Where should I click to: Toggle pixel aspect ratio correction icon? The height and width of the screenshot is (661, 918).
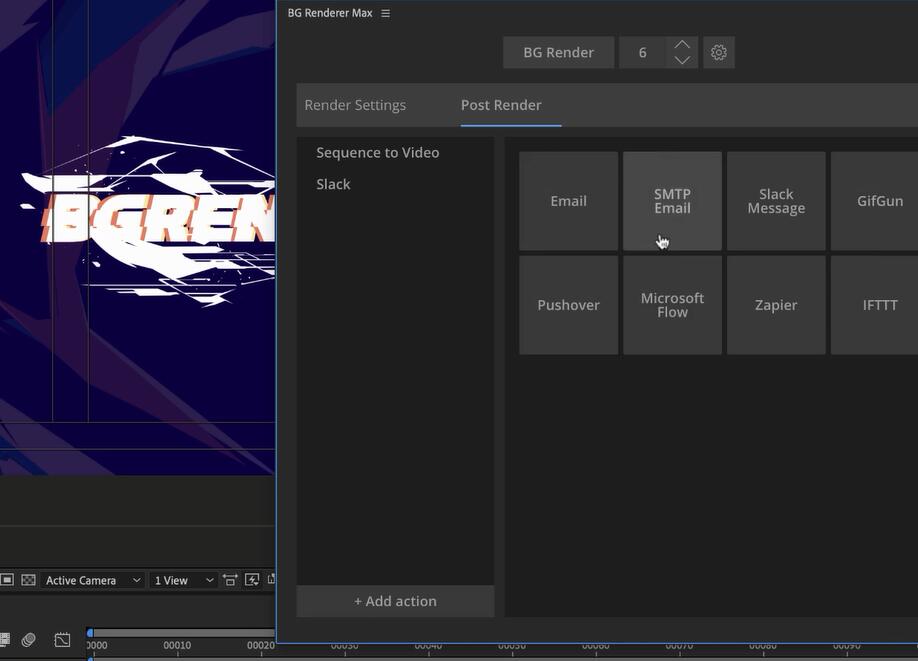click(x=231, y=580)
